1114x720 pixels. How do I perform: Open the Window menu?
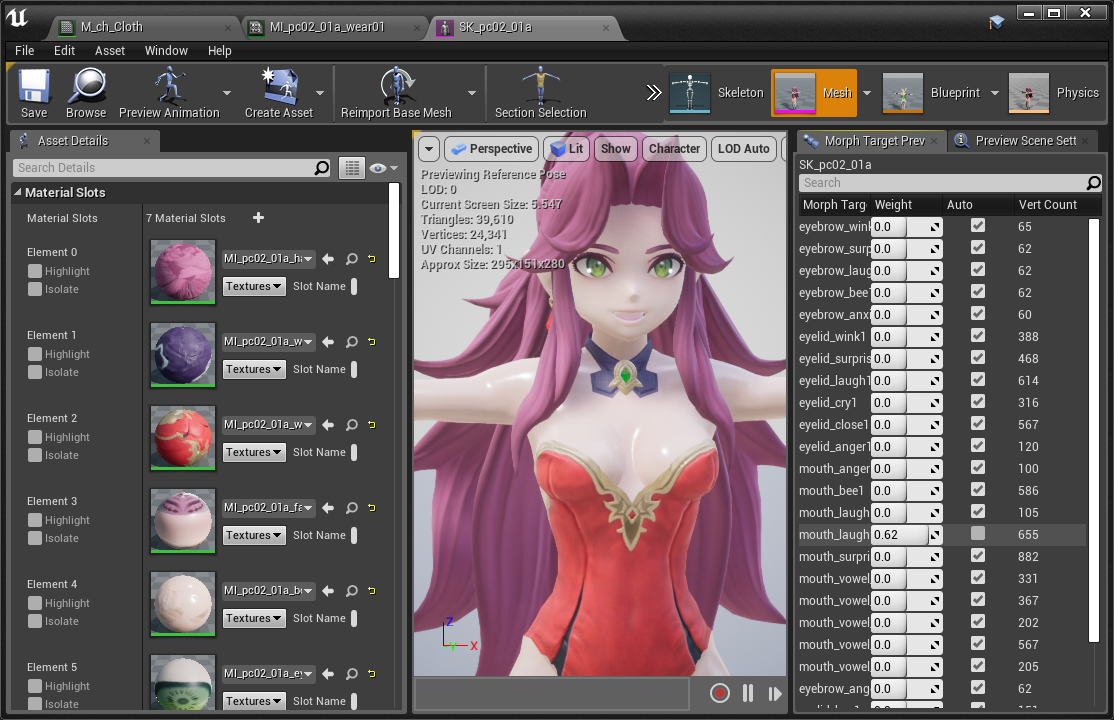tap(166, 50)
